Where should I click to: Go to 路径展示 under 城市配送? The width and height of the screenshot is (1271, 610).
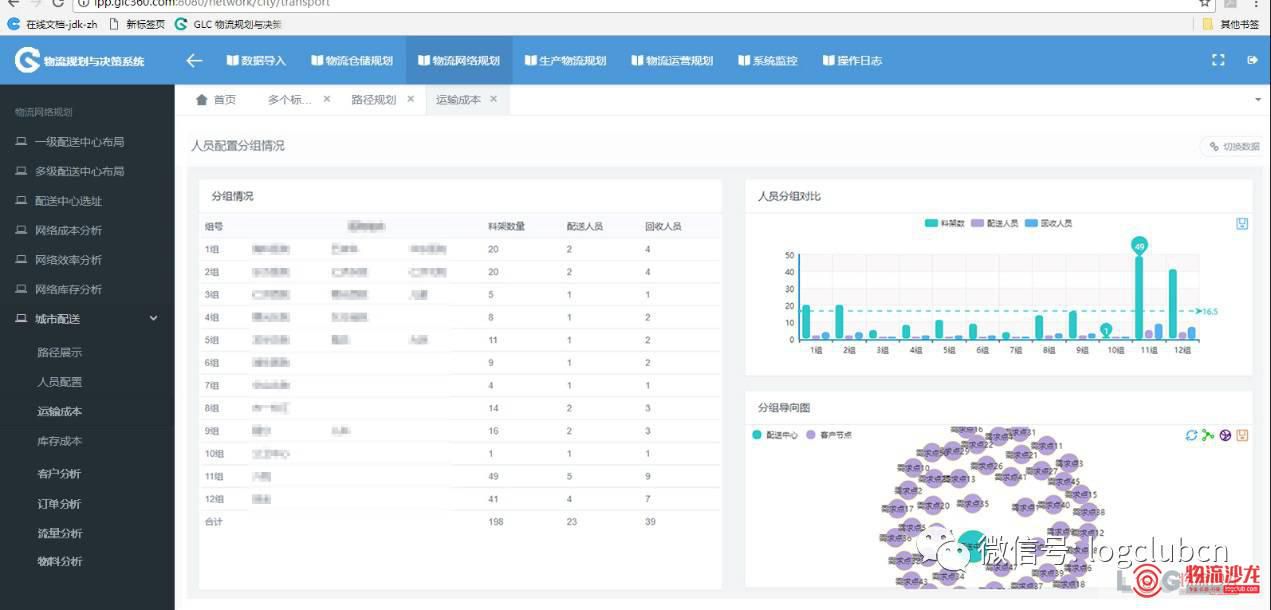pyautogui.click(x=60, y=352)
